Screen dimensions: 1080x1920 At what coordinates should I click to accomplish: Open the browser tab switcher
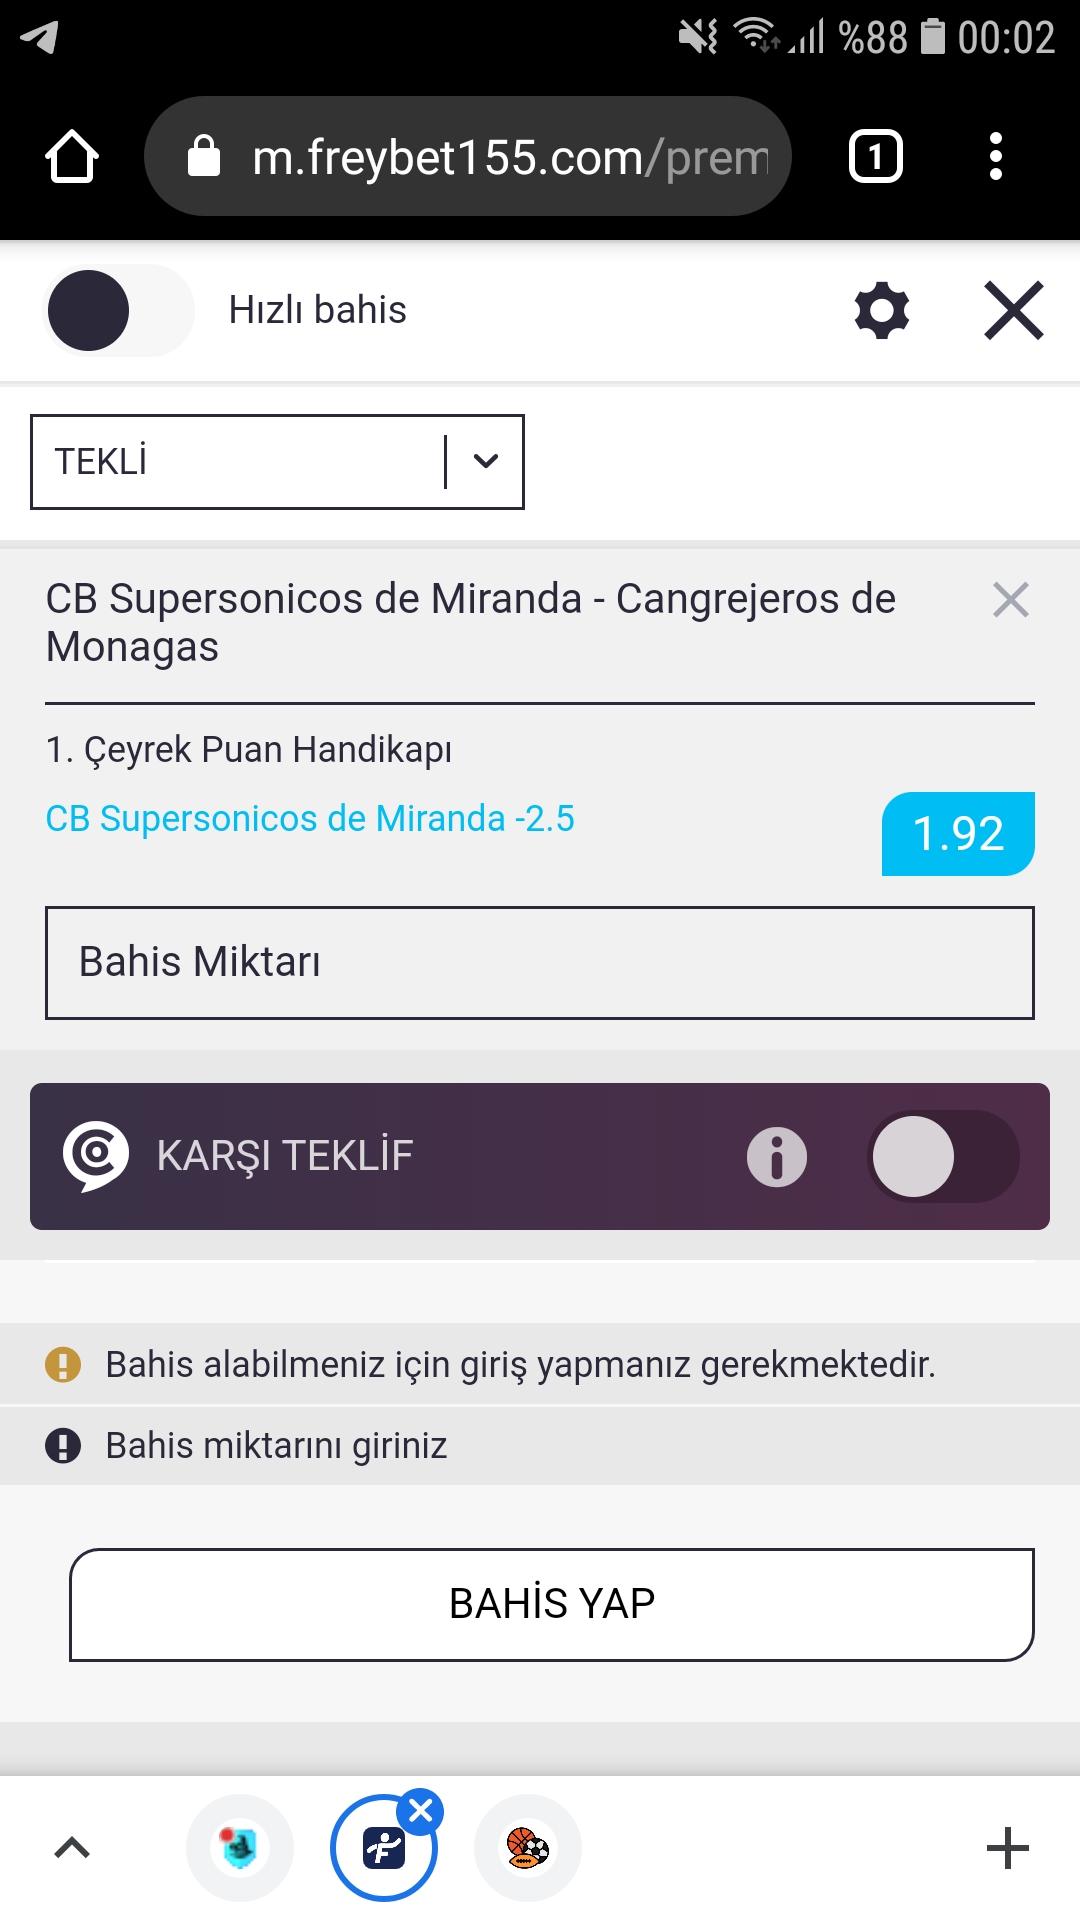[x=876, y=156]
